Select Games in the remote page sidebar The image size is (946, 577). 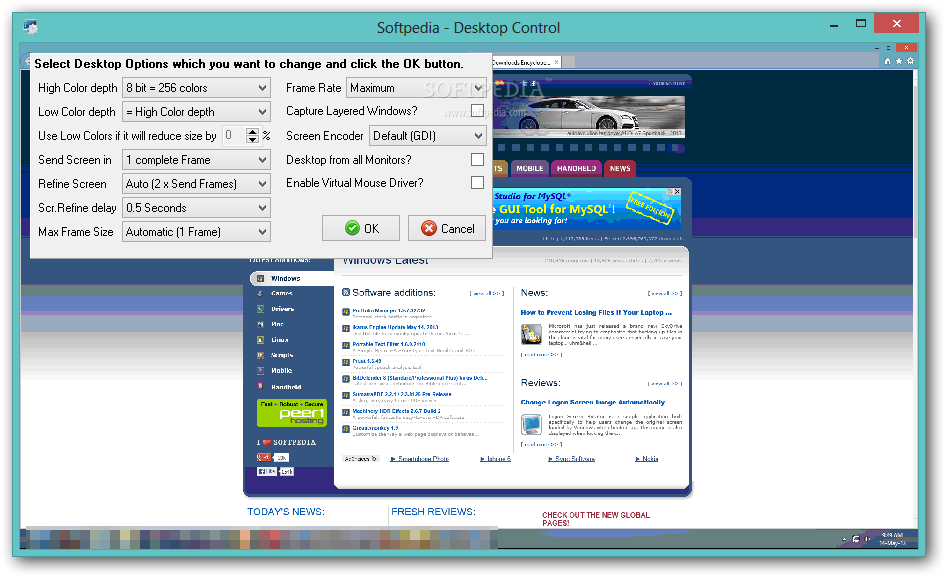click(282, 293)
